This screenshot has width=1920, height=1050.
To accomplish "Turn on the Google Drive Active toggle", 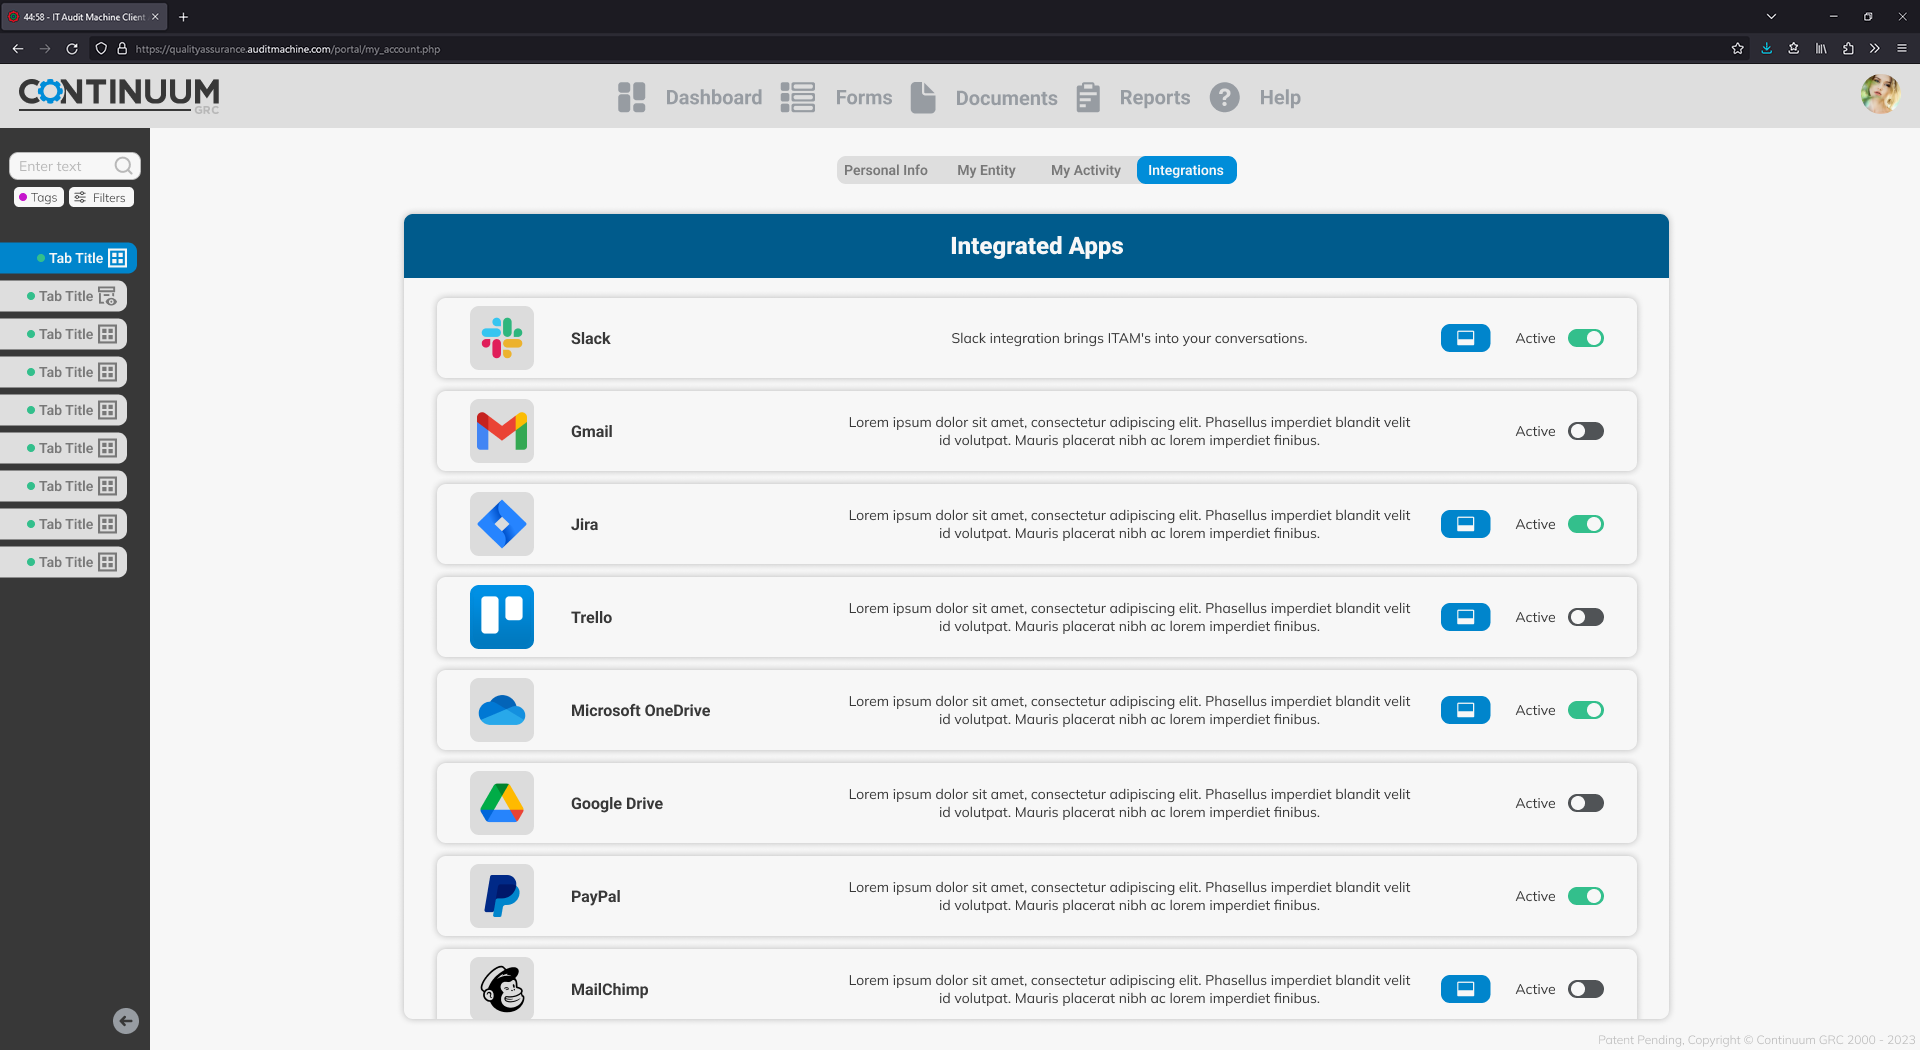I will tap(1585, 803).
